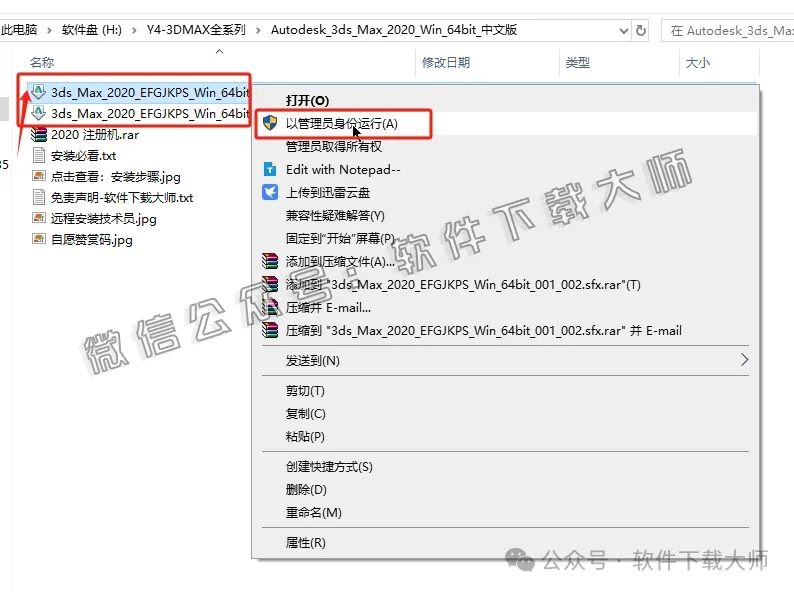Click the WinRAR icon beside 添加到压缩文件(A)...
This screenshot has height=592, width=794.
(270, 261)
